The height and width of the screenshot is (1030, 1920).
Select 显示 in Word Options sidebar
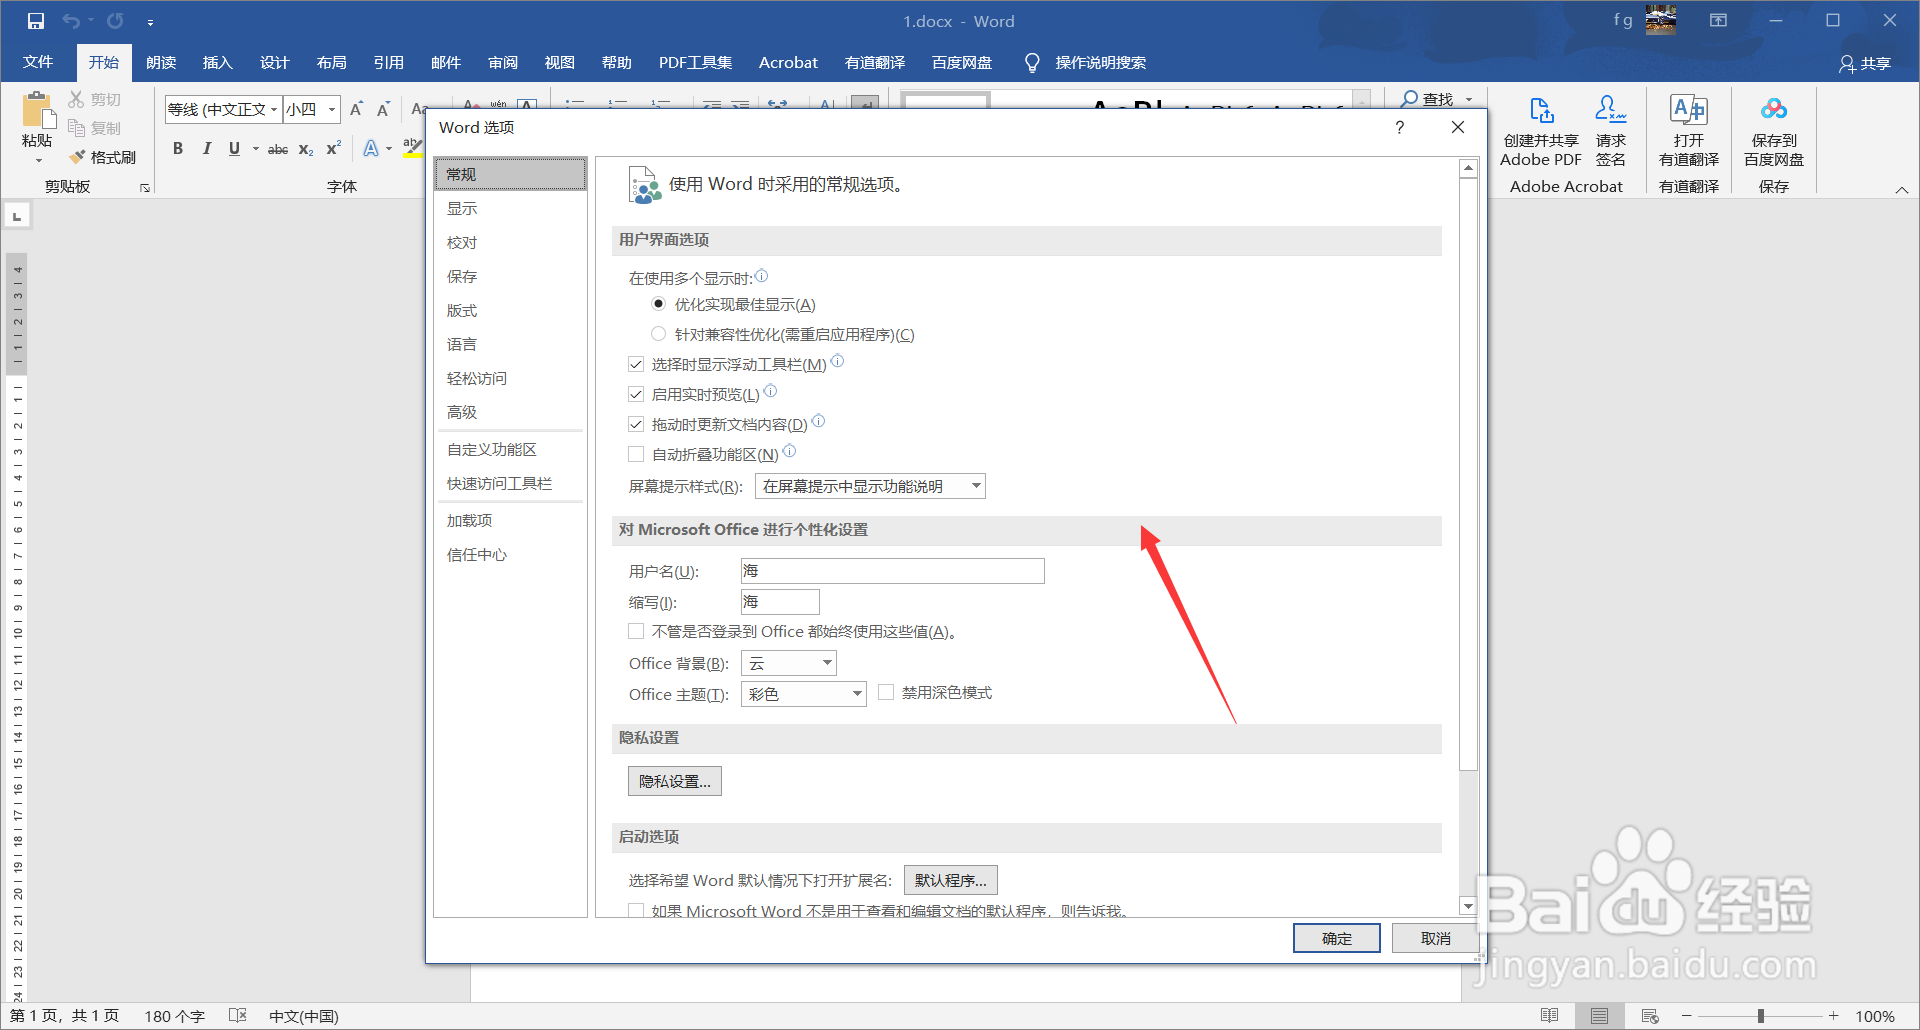click(x=510, y=208)
